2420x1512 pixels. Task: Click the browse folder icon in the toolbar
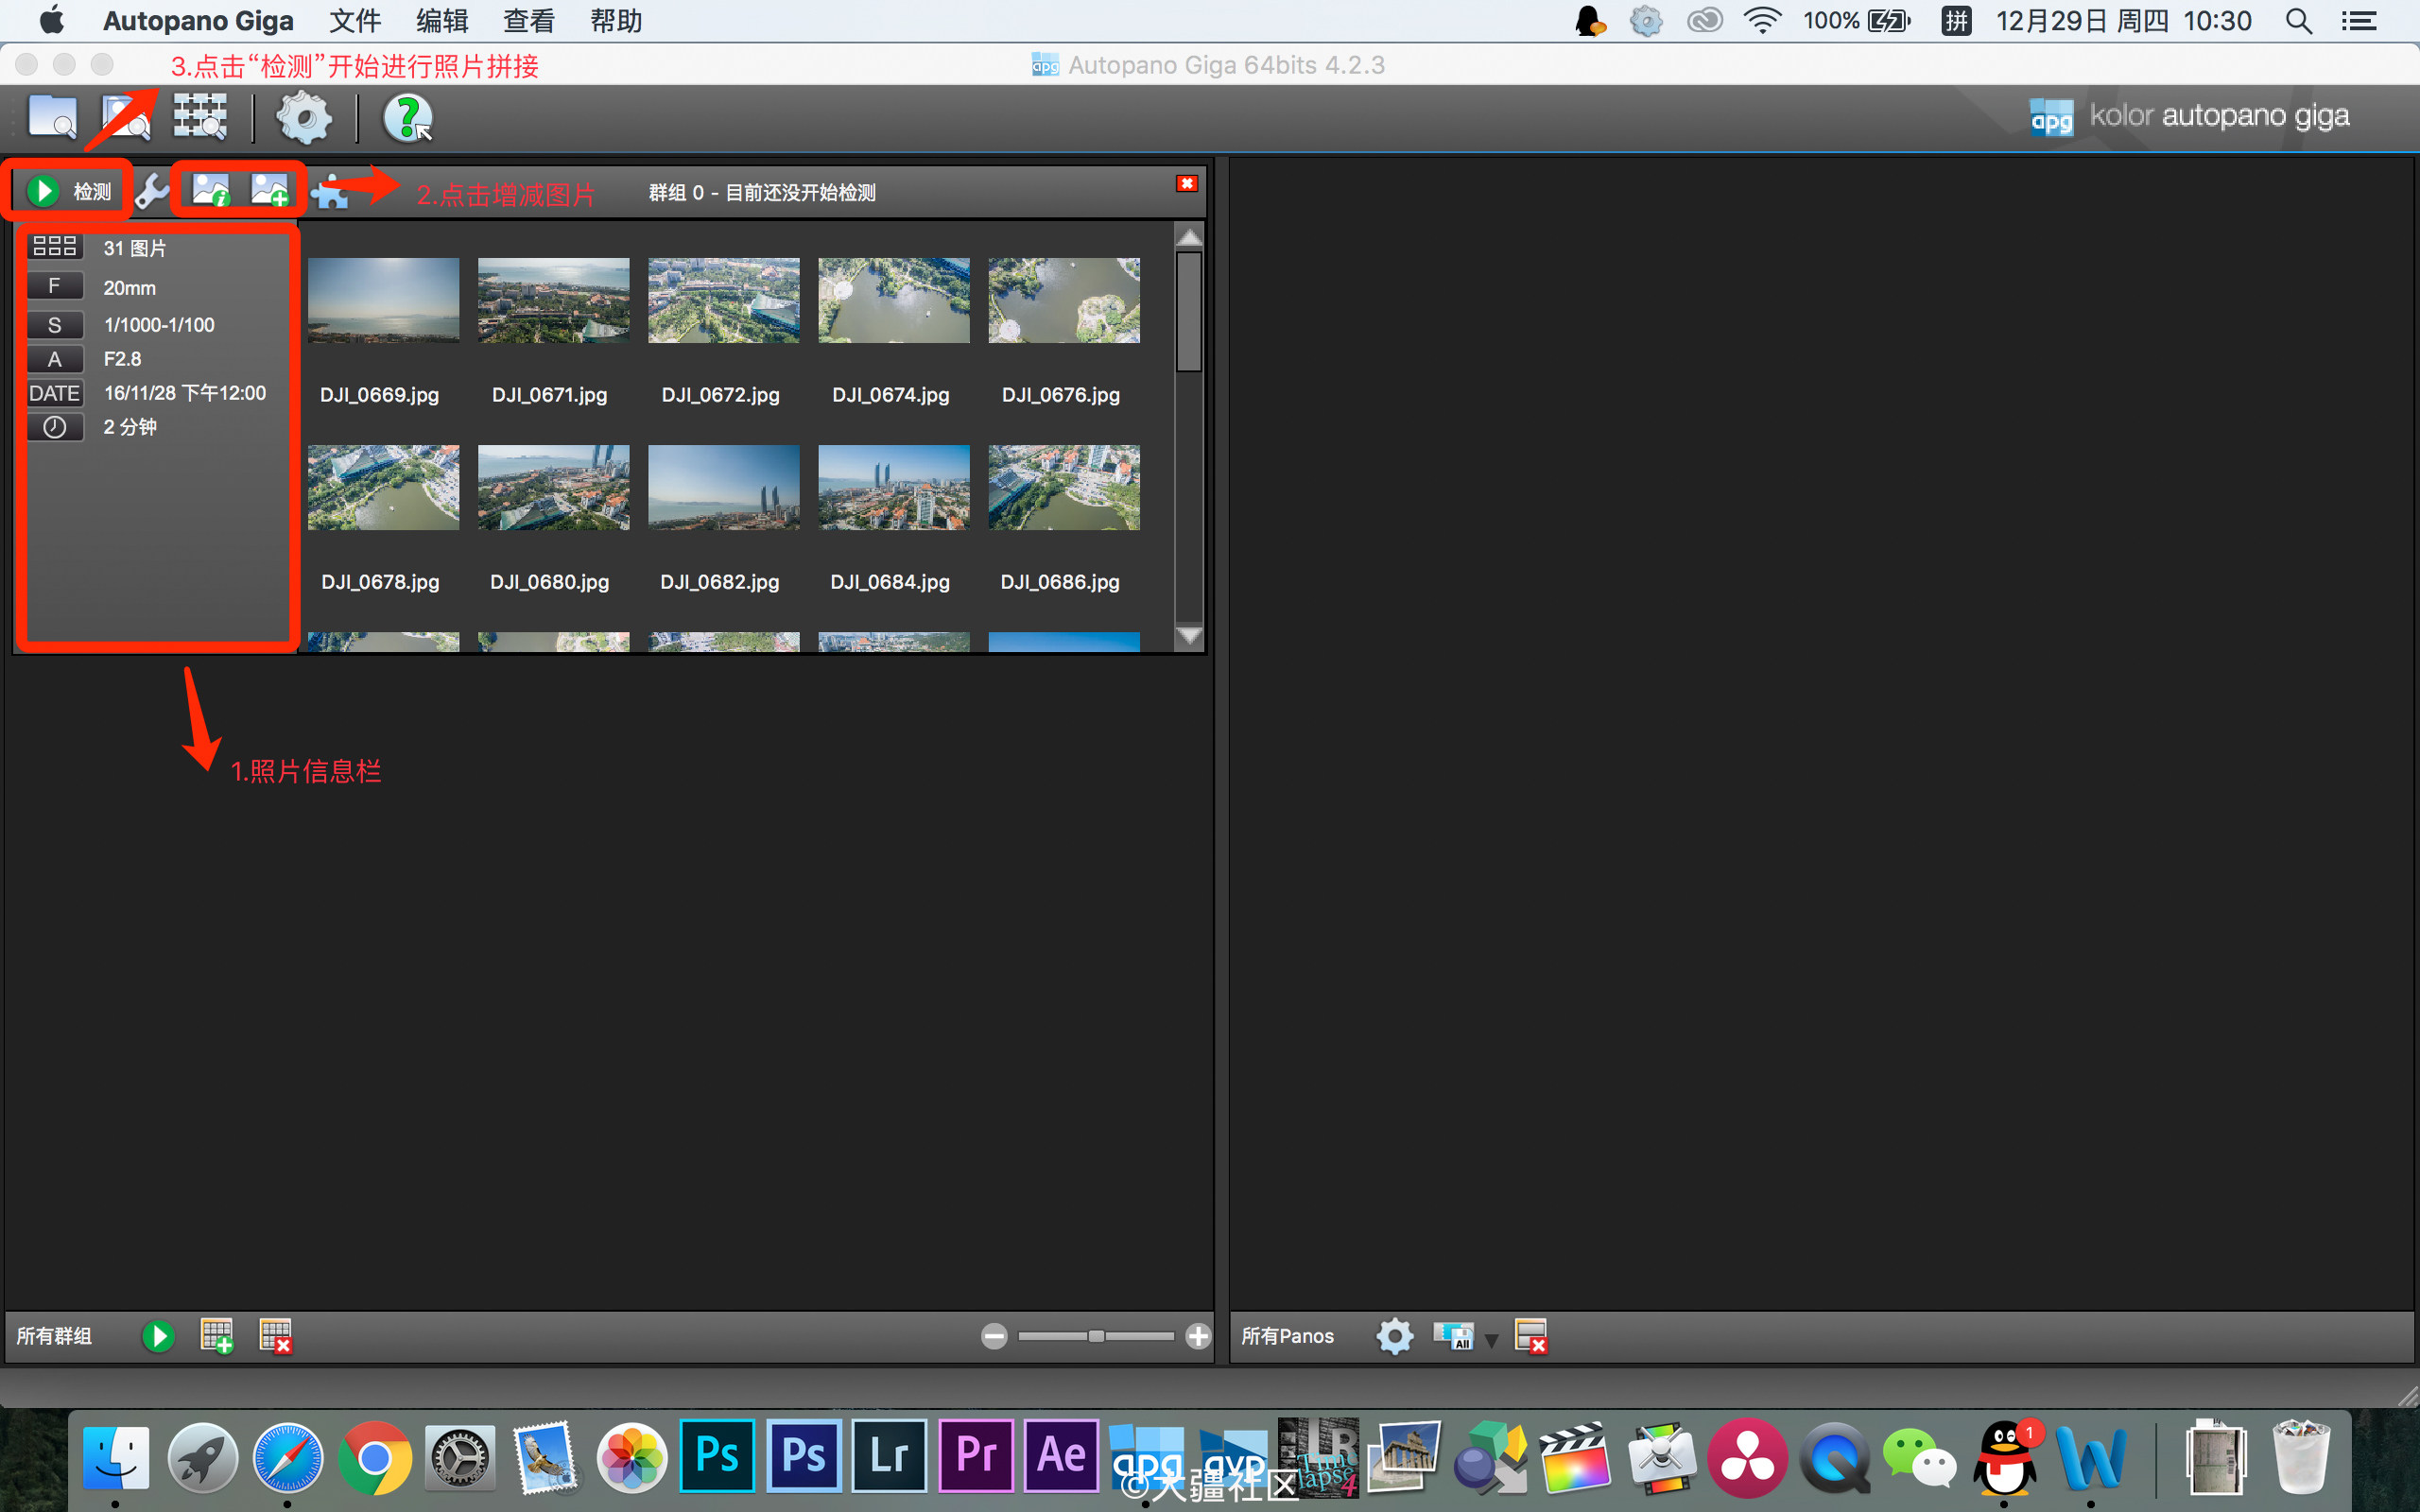click(52, 118)
